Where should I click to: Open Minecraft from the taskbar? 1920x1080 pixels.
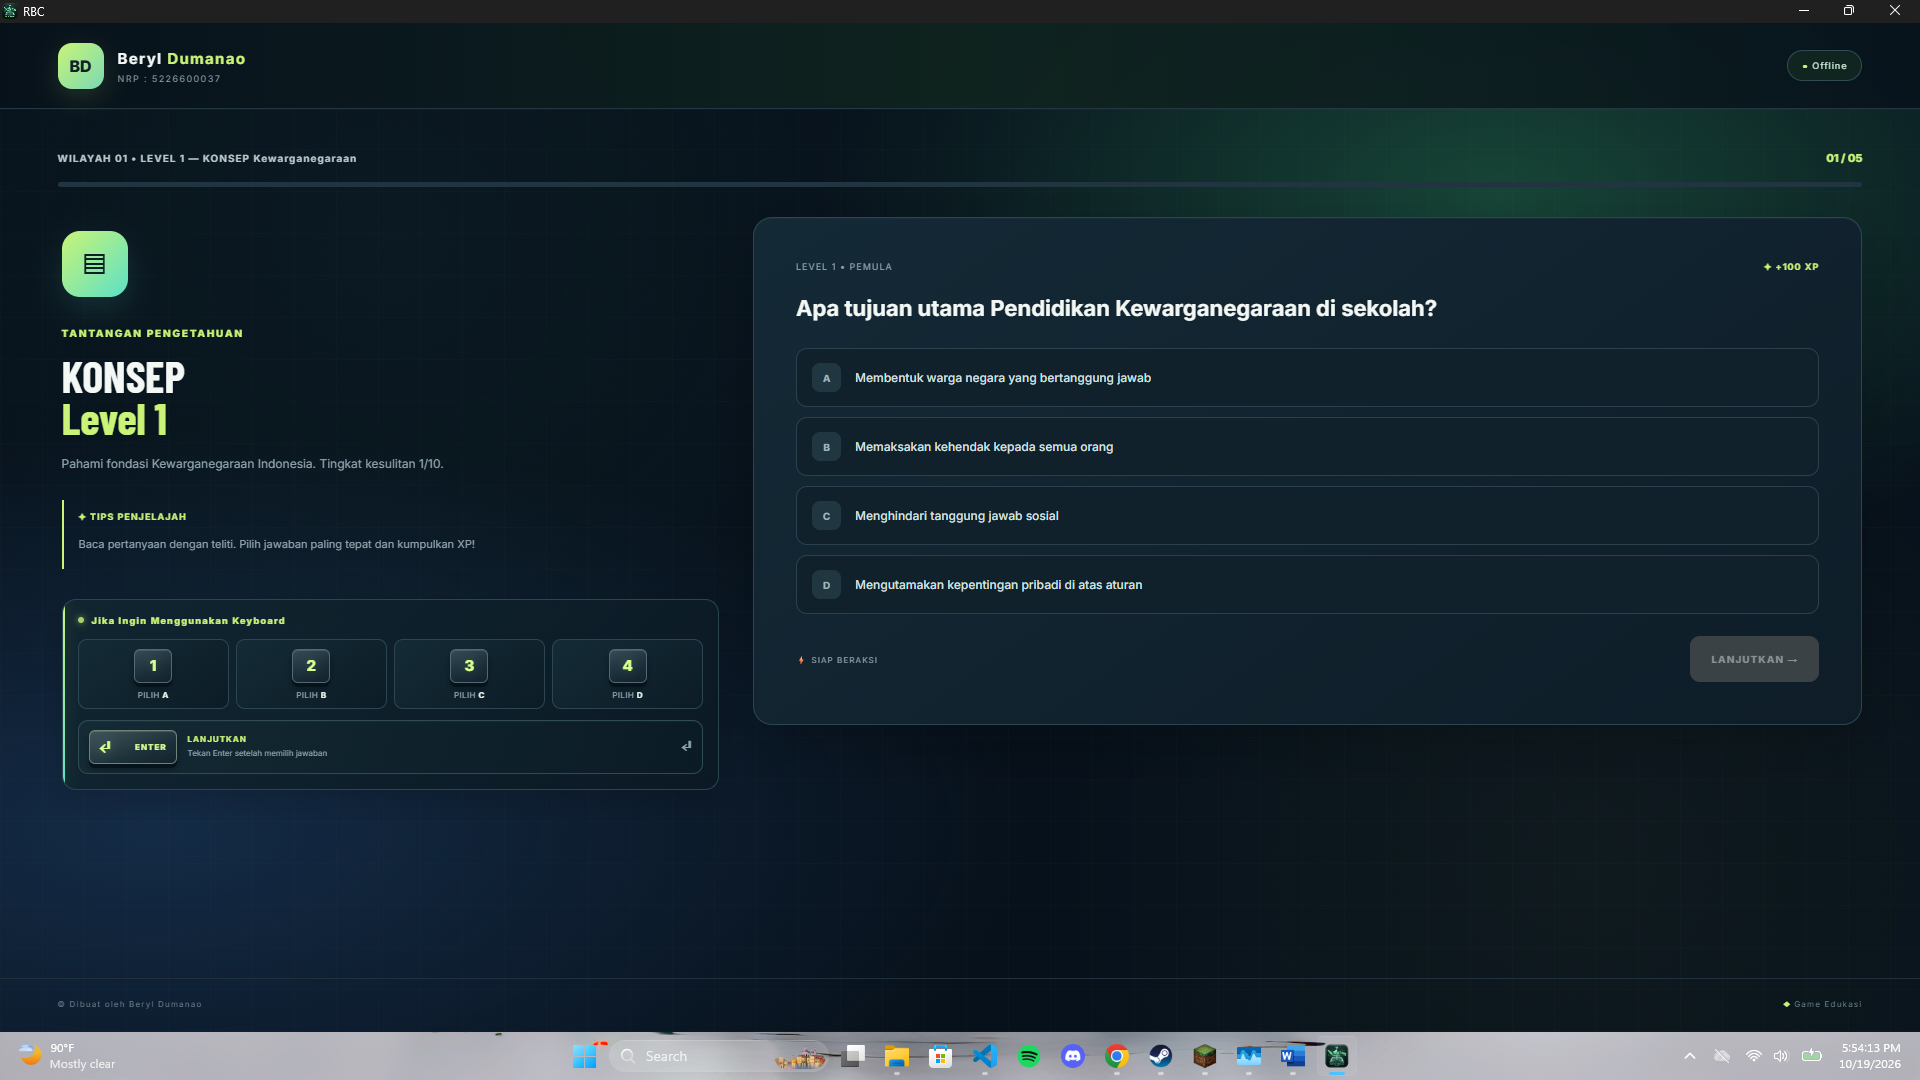click(x=1205, y=1056)
